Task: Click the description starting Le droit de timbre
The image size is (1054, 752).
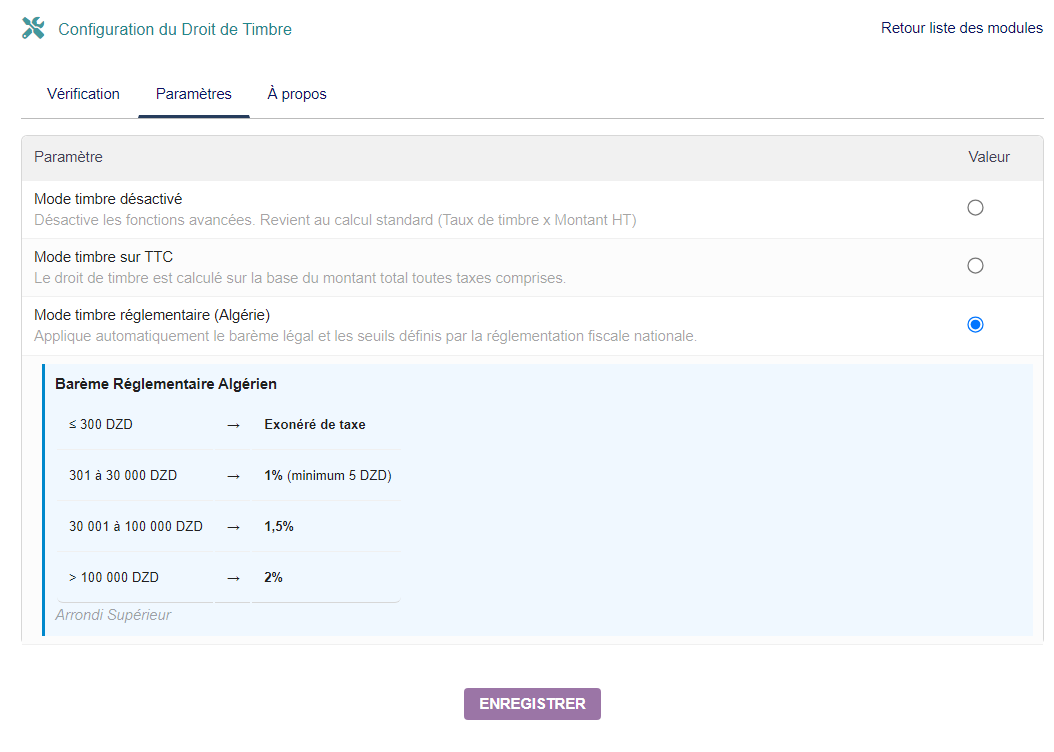Action: coord(300,278)
